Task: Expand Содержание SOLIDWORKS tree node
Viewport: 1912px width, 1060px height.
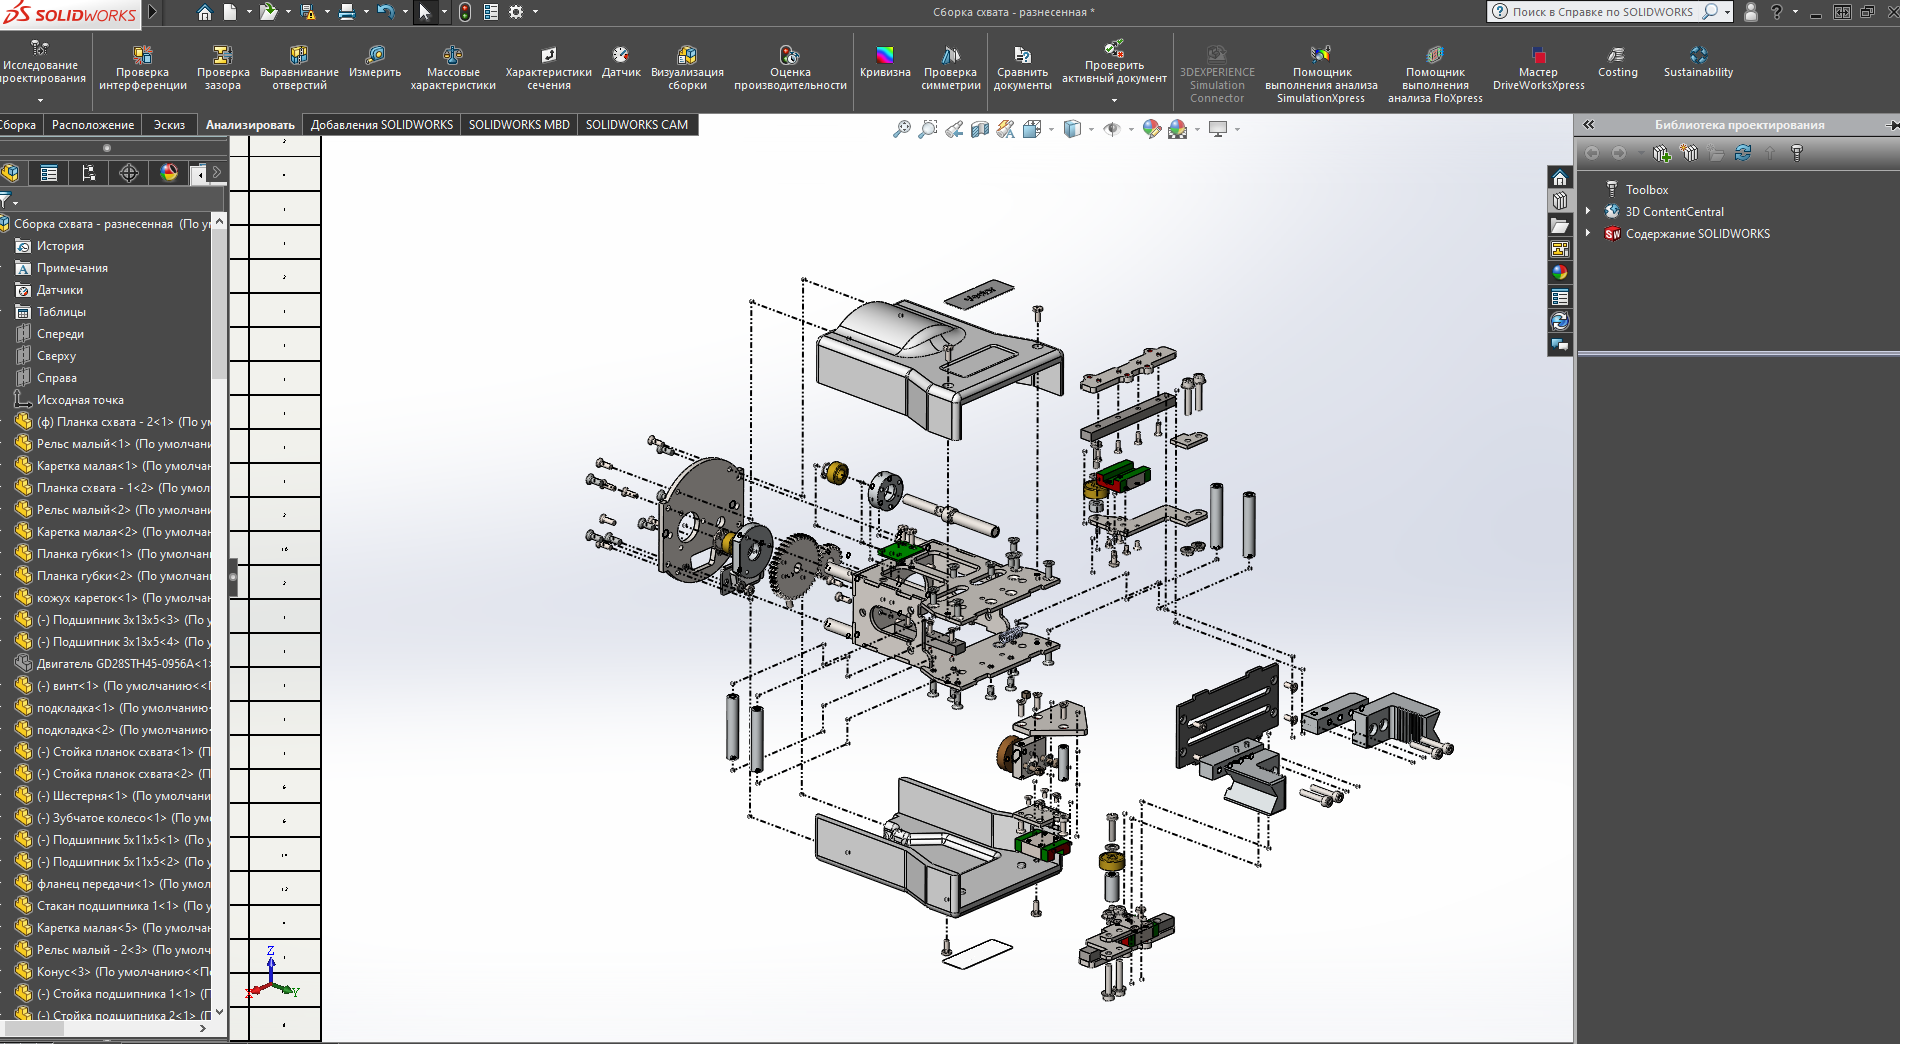Action: pyautogui.click(x=1588, y=233)
